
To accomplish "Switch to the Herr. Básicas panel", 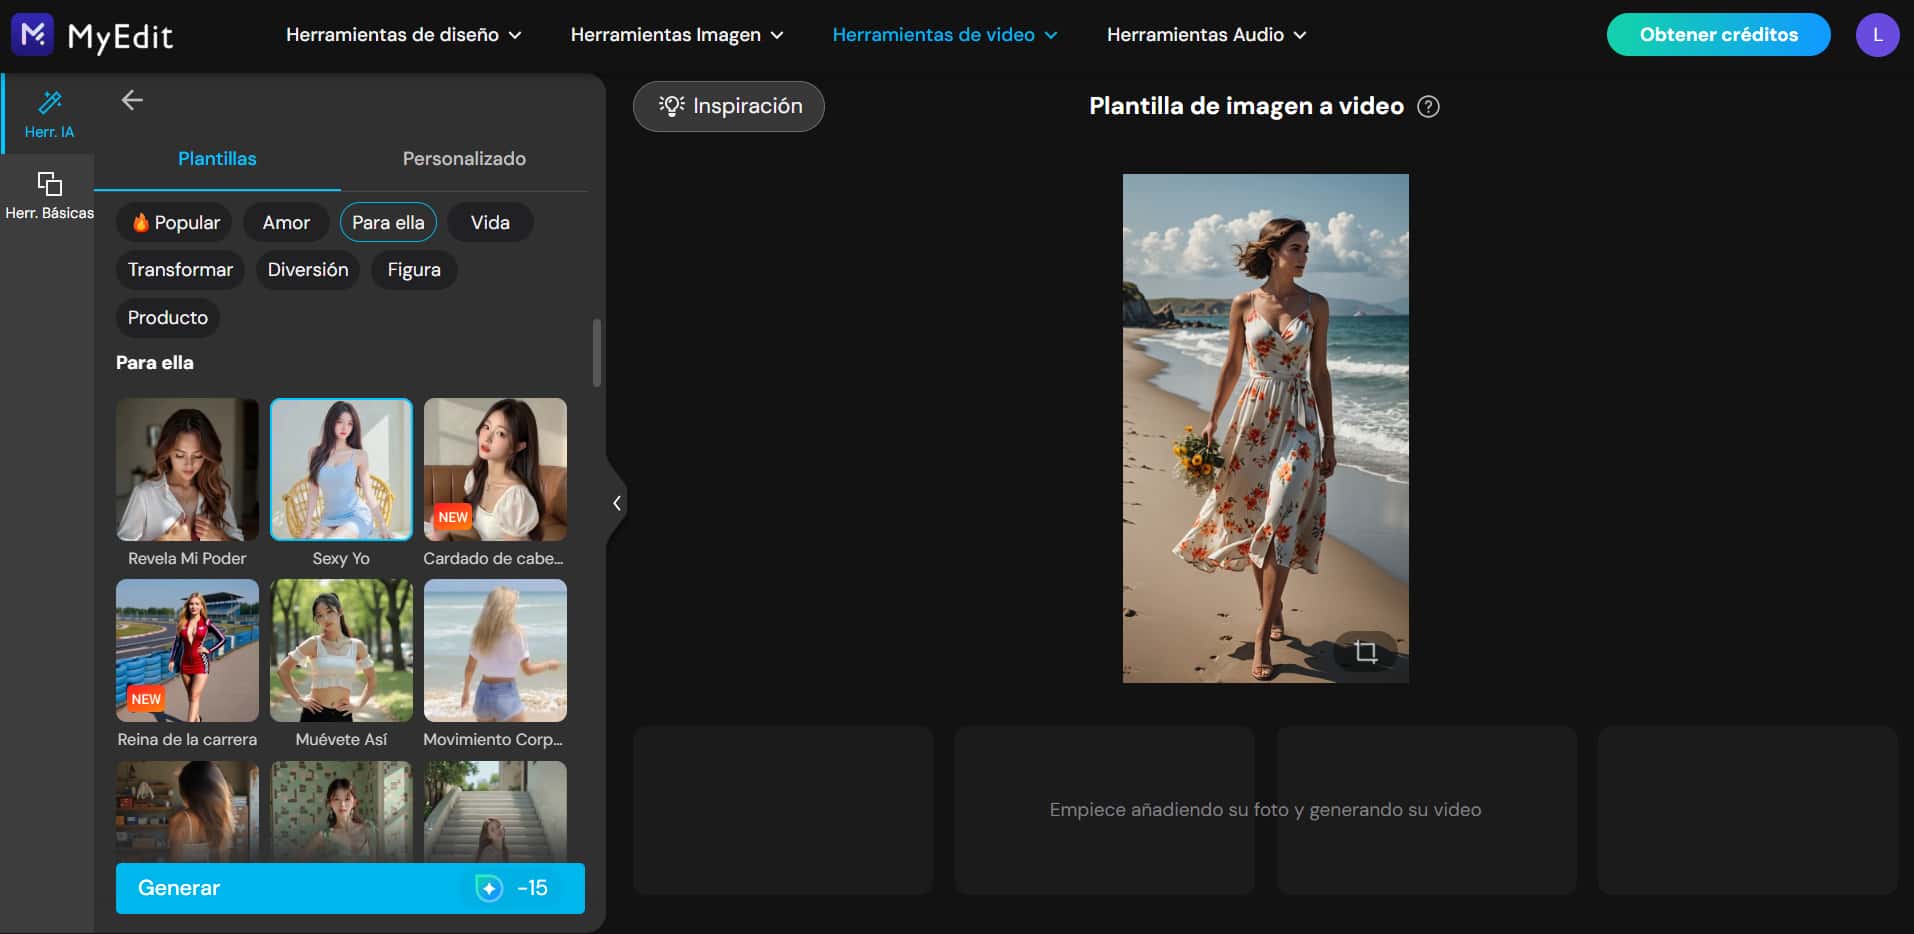I will pyautogui.click(x=48, y=193).
